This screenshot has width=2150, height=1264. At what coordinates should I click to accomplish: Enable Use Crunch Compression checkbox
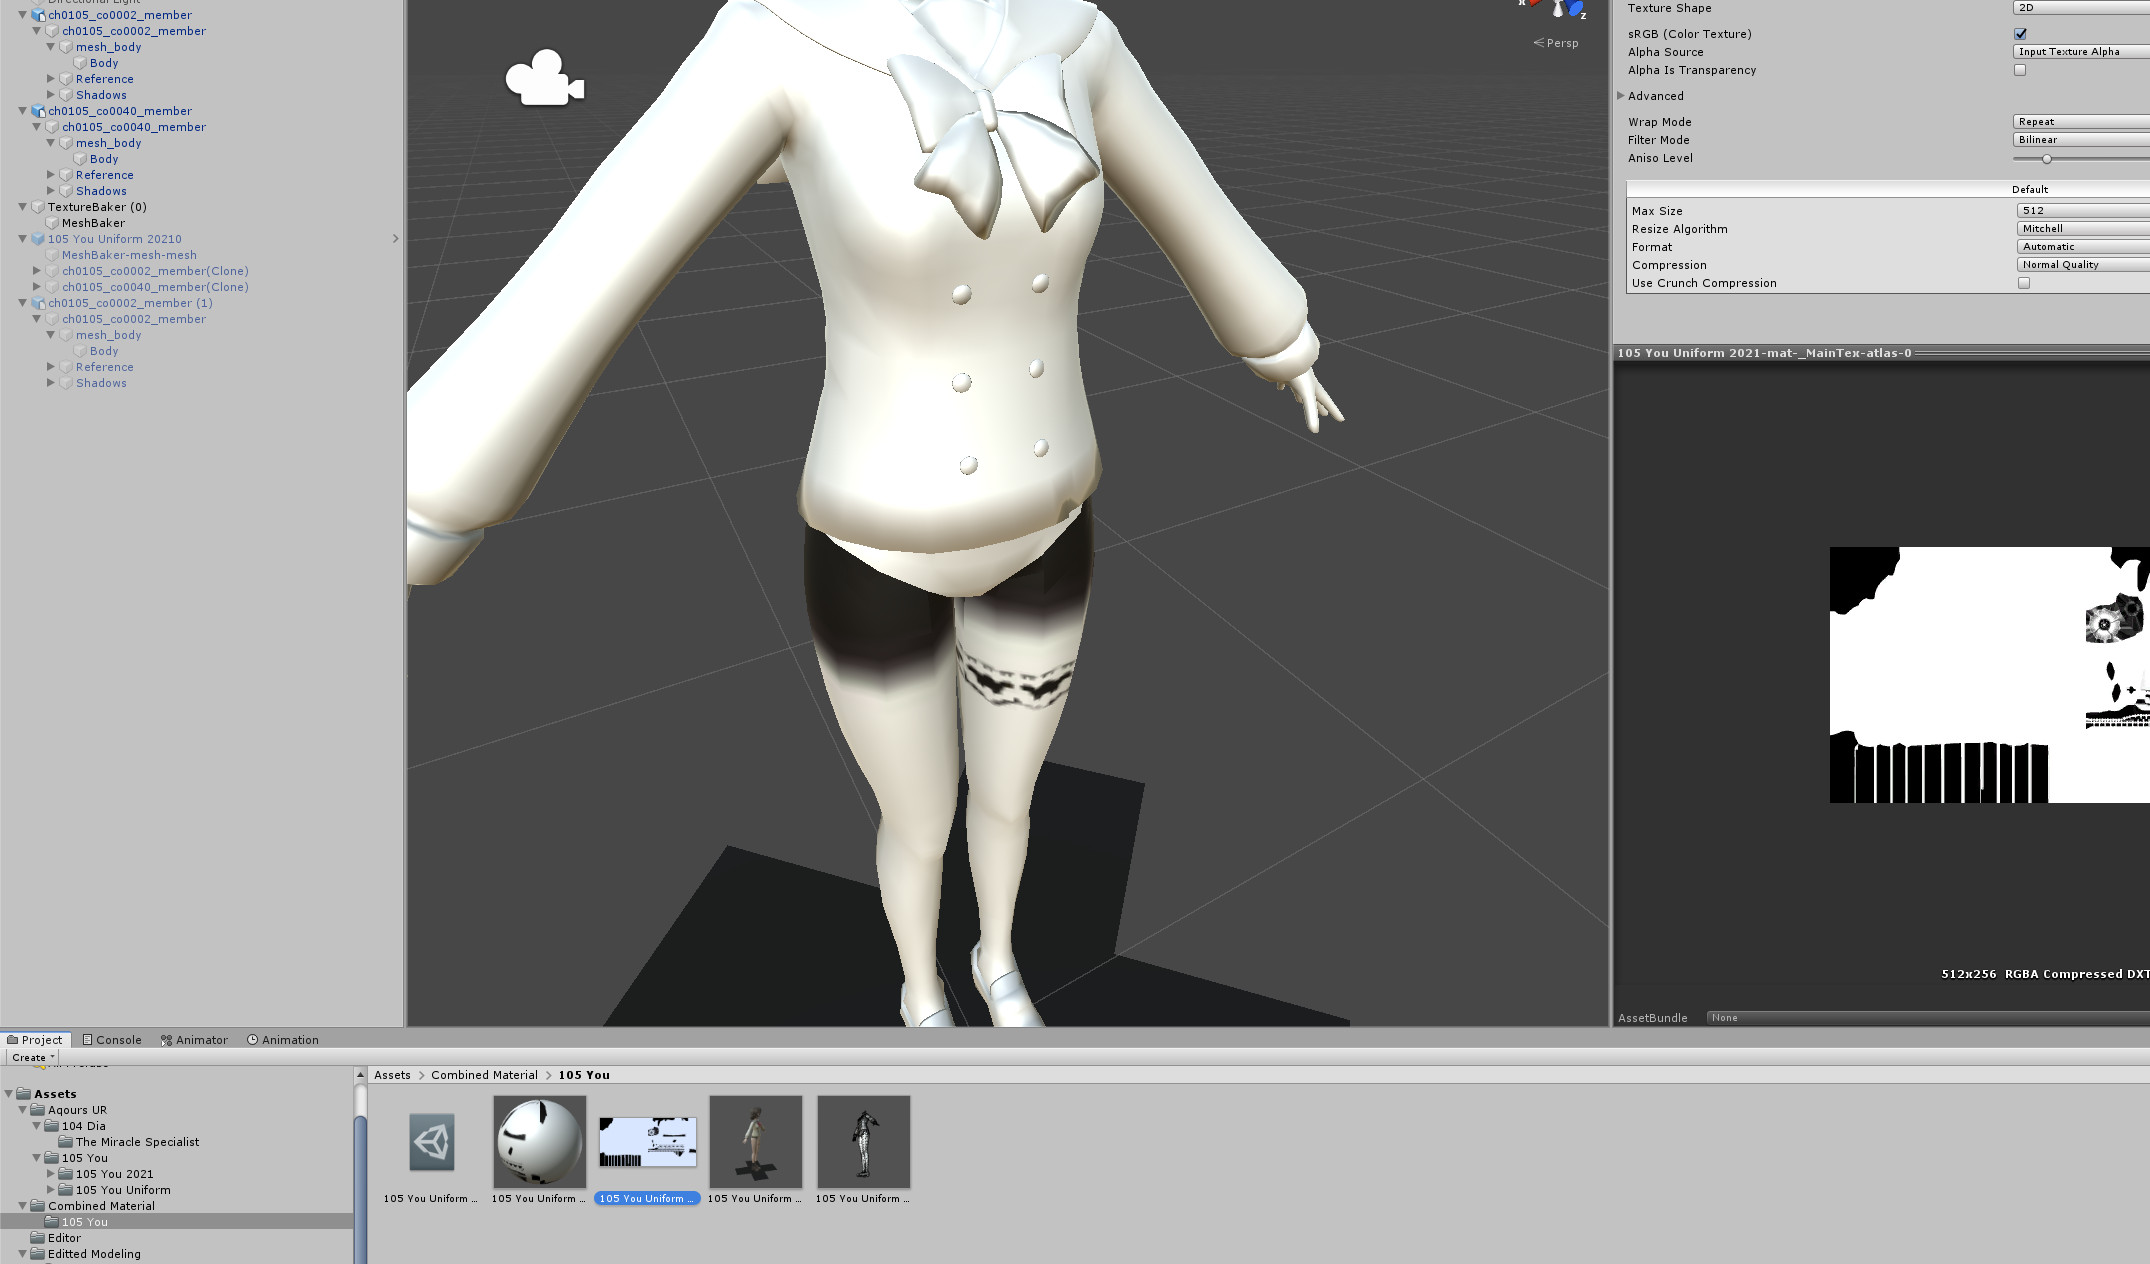[x=2024, y=283]
